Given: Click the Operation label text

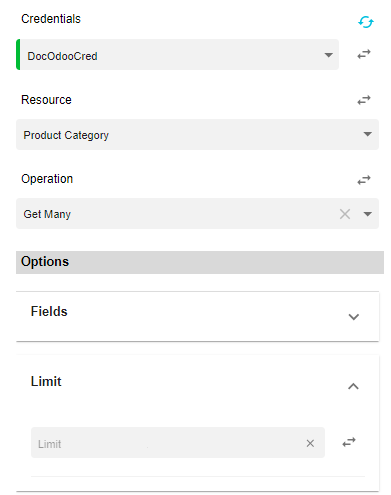Looking at the screenshot, I should (x=47, y=179).
